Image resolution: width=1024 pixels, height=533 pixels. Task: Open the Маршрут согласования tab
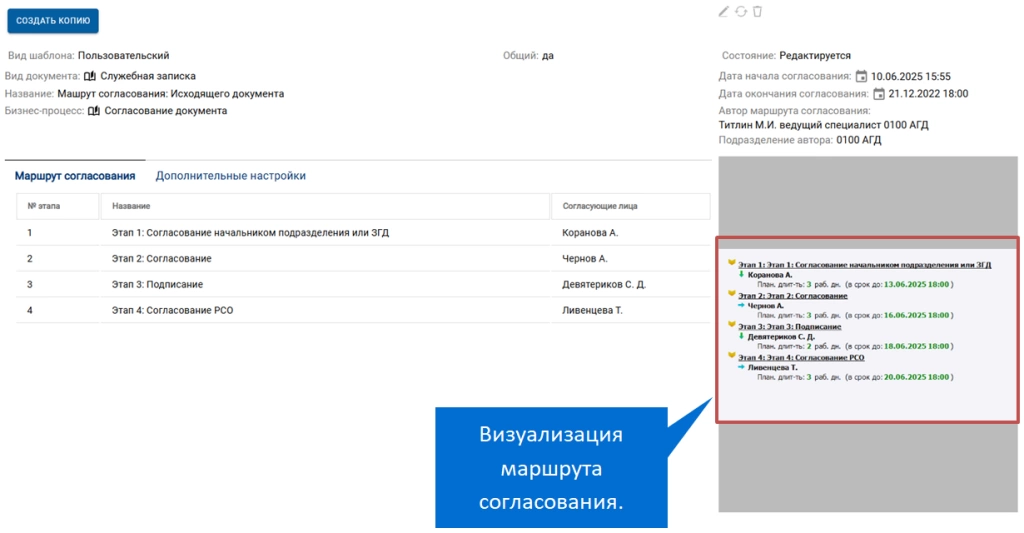tap(75, 176)
